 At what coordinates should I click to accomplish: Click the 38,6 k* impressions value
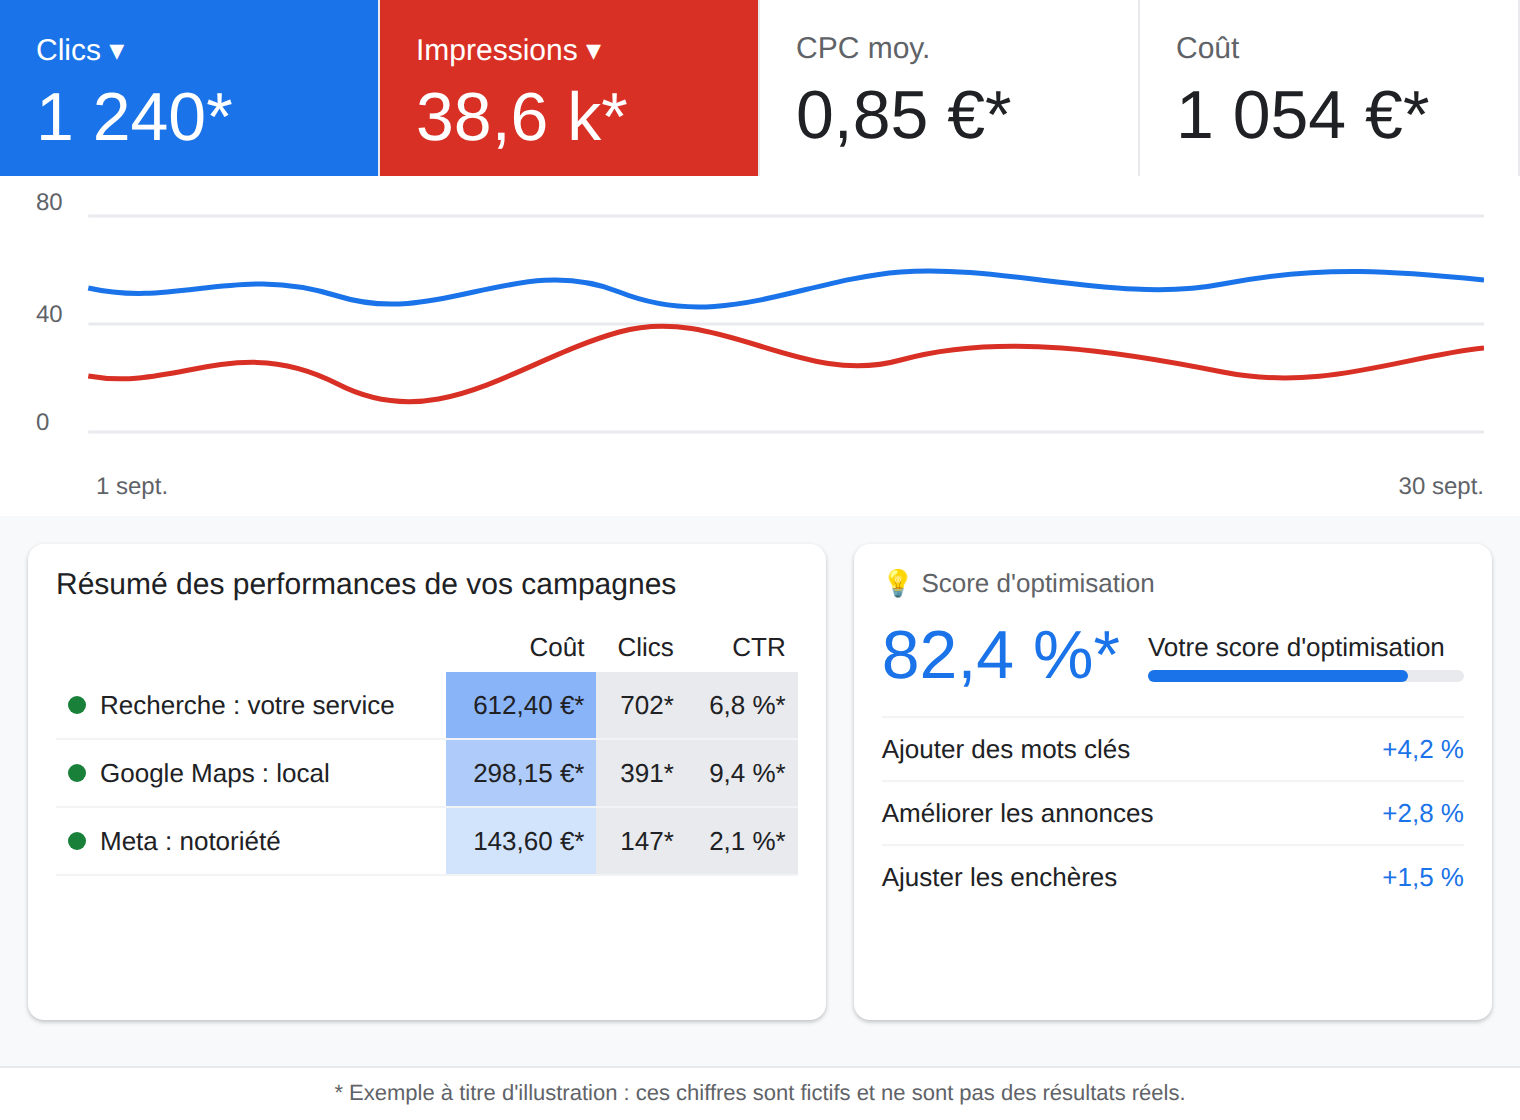click(x=521, y=117)
